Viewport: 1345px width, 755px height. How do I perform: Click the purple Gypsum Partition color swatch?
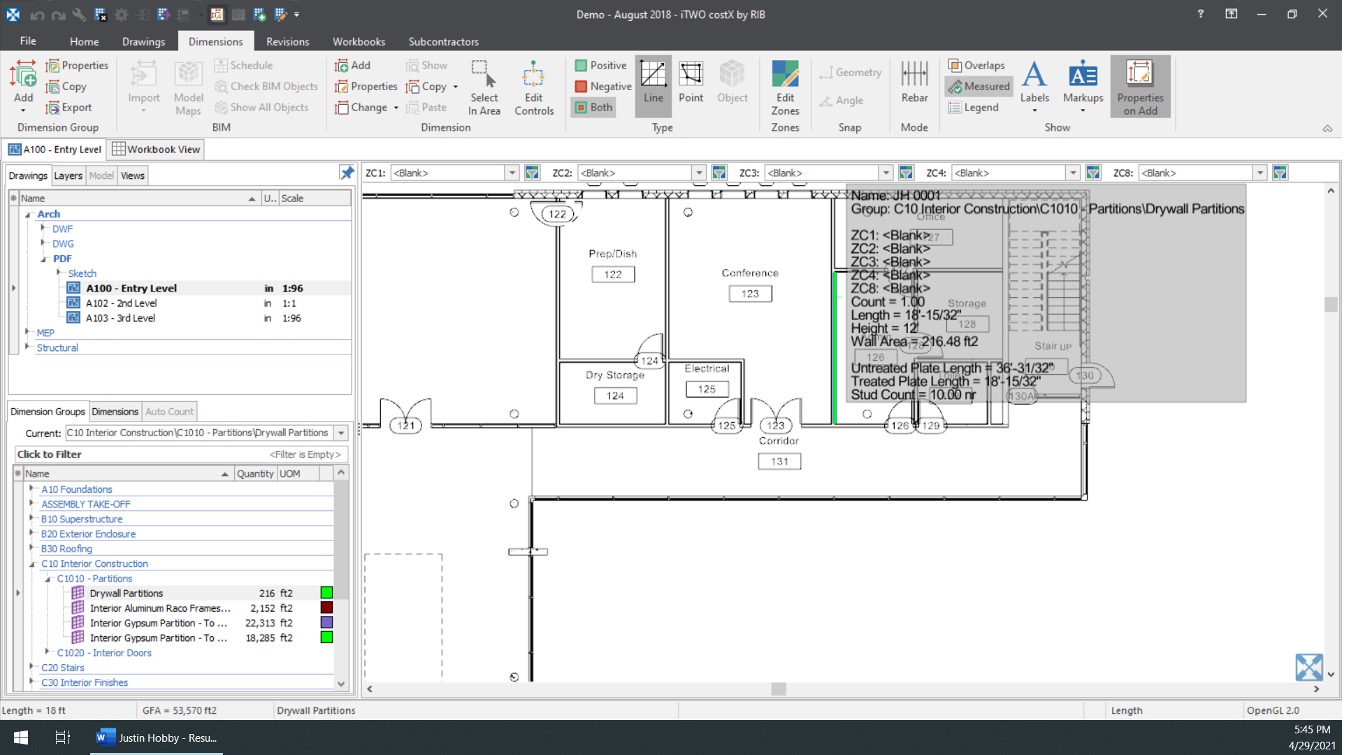[326, 622]
